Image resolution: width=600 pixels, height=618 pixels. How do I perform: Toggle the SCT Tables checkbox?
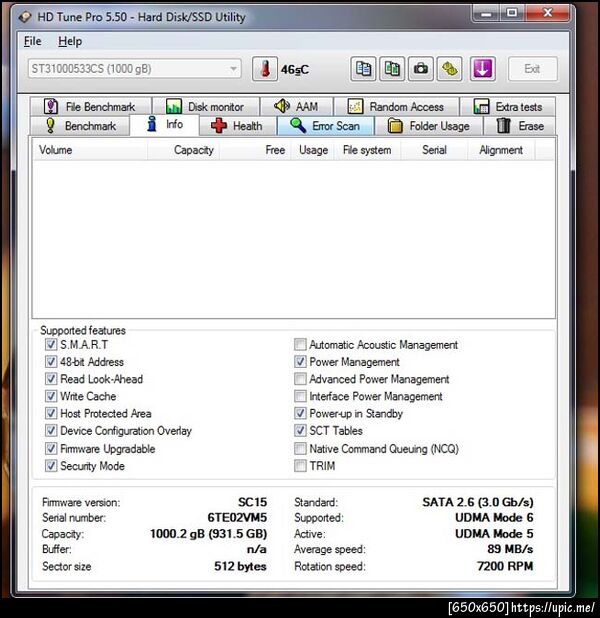click(300, 431)
